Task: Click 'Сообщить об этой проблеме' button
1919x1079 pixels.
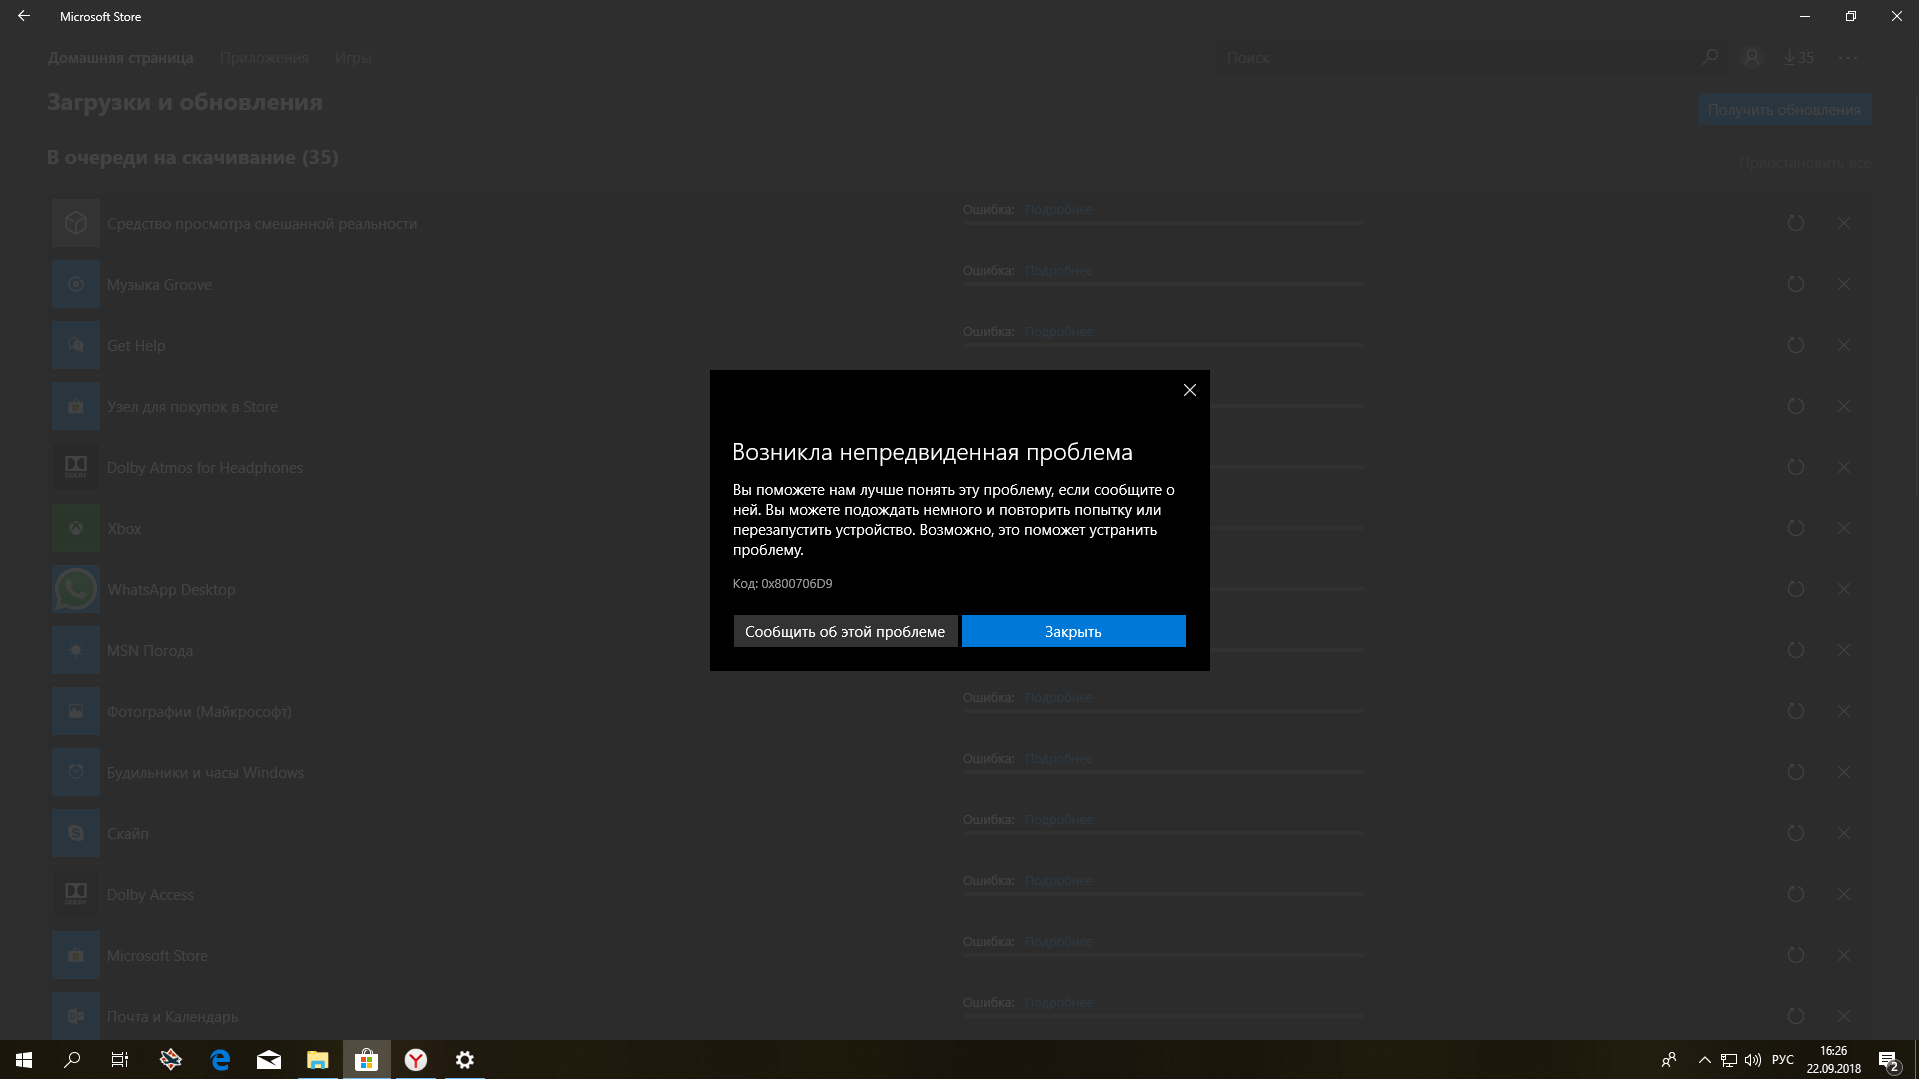Action: [845, 631]
